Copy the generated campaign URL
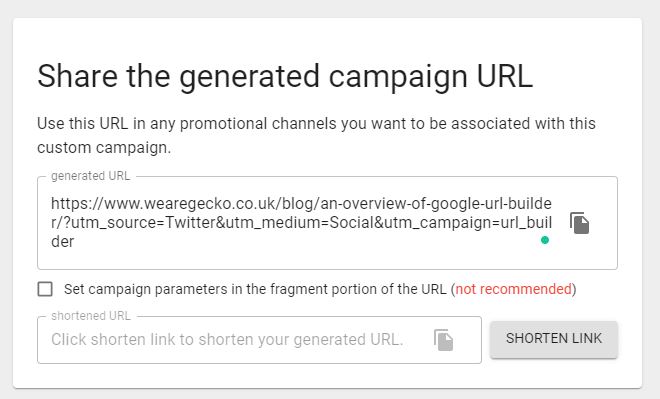The height and width of the screenshot is (399, 660). (579, 223)
